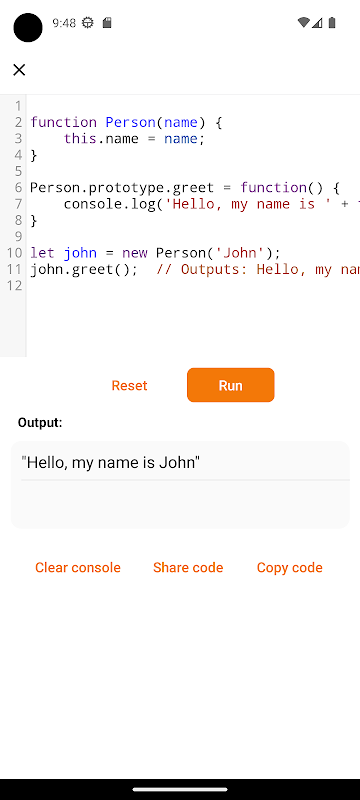The width and height of the screenshot is (360, 800).
Task: Tap the settings gear status bar icon
Action: pos(88,23)
